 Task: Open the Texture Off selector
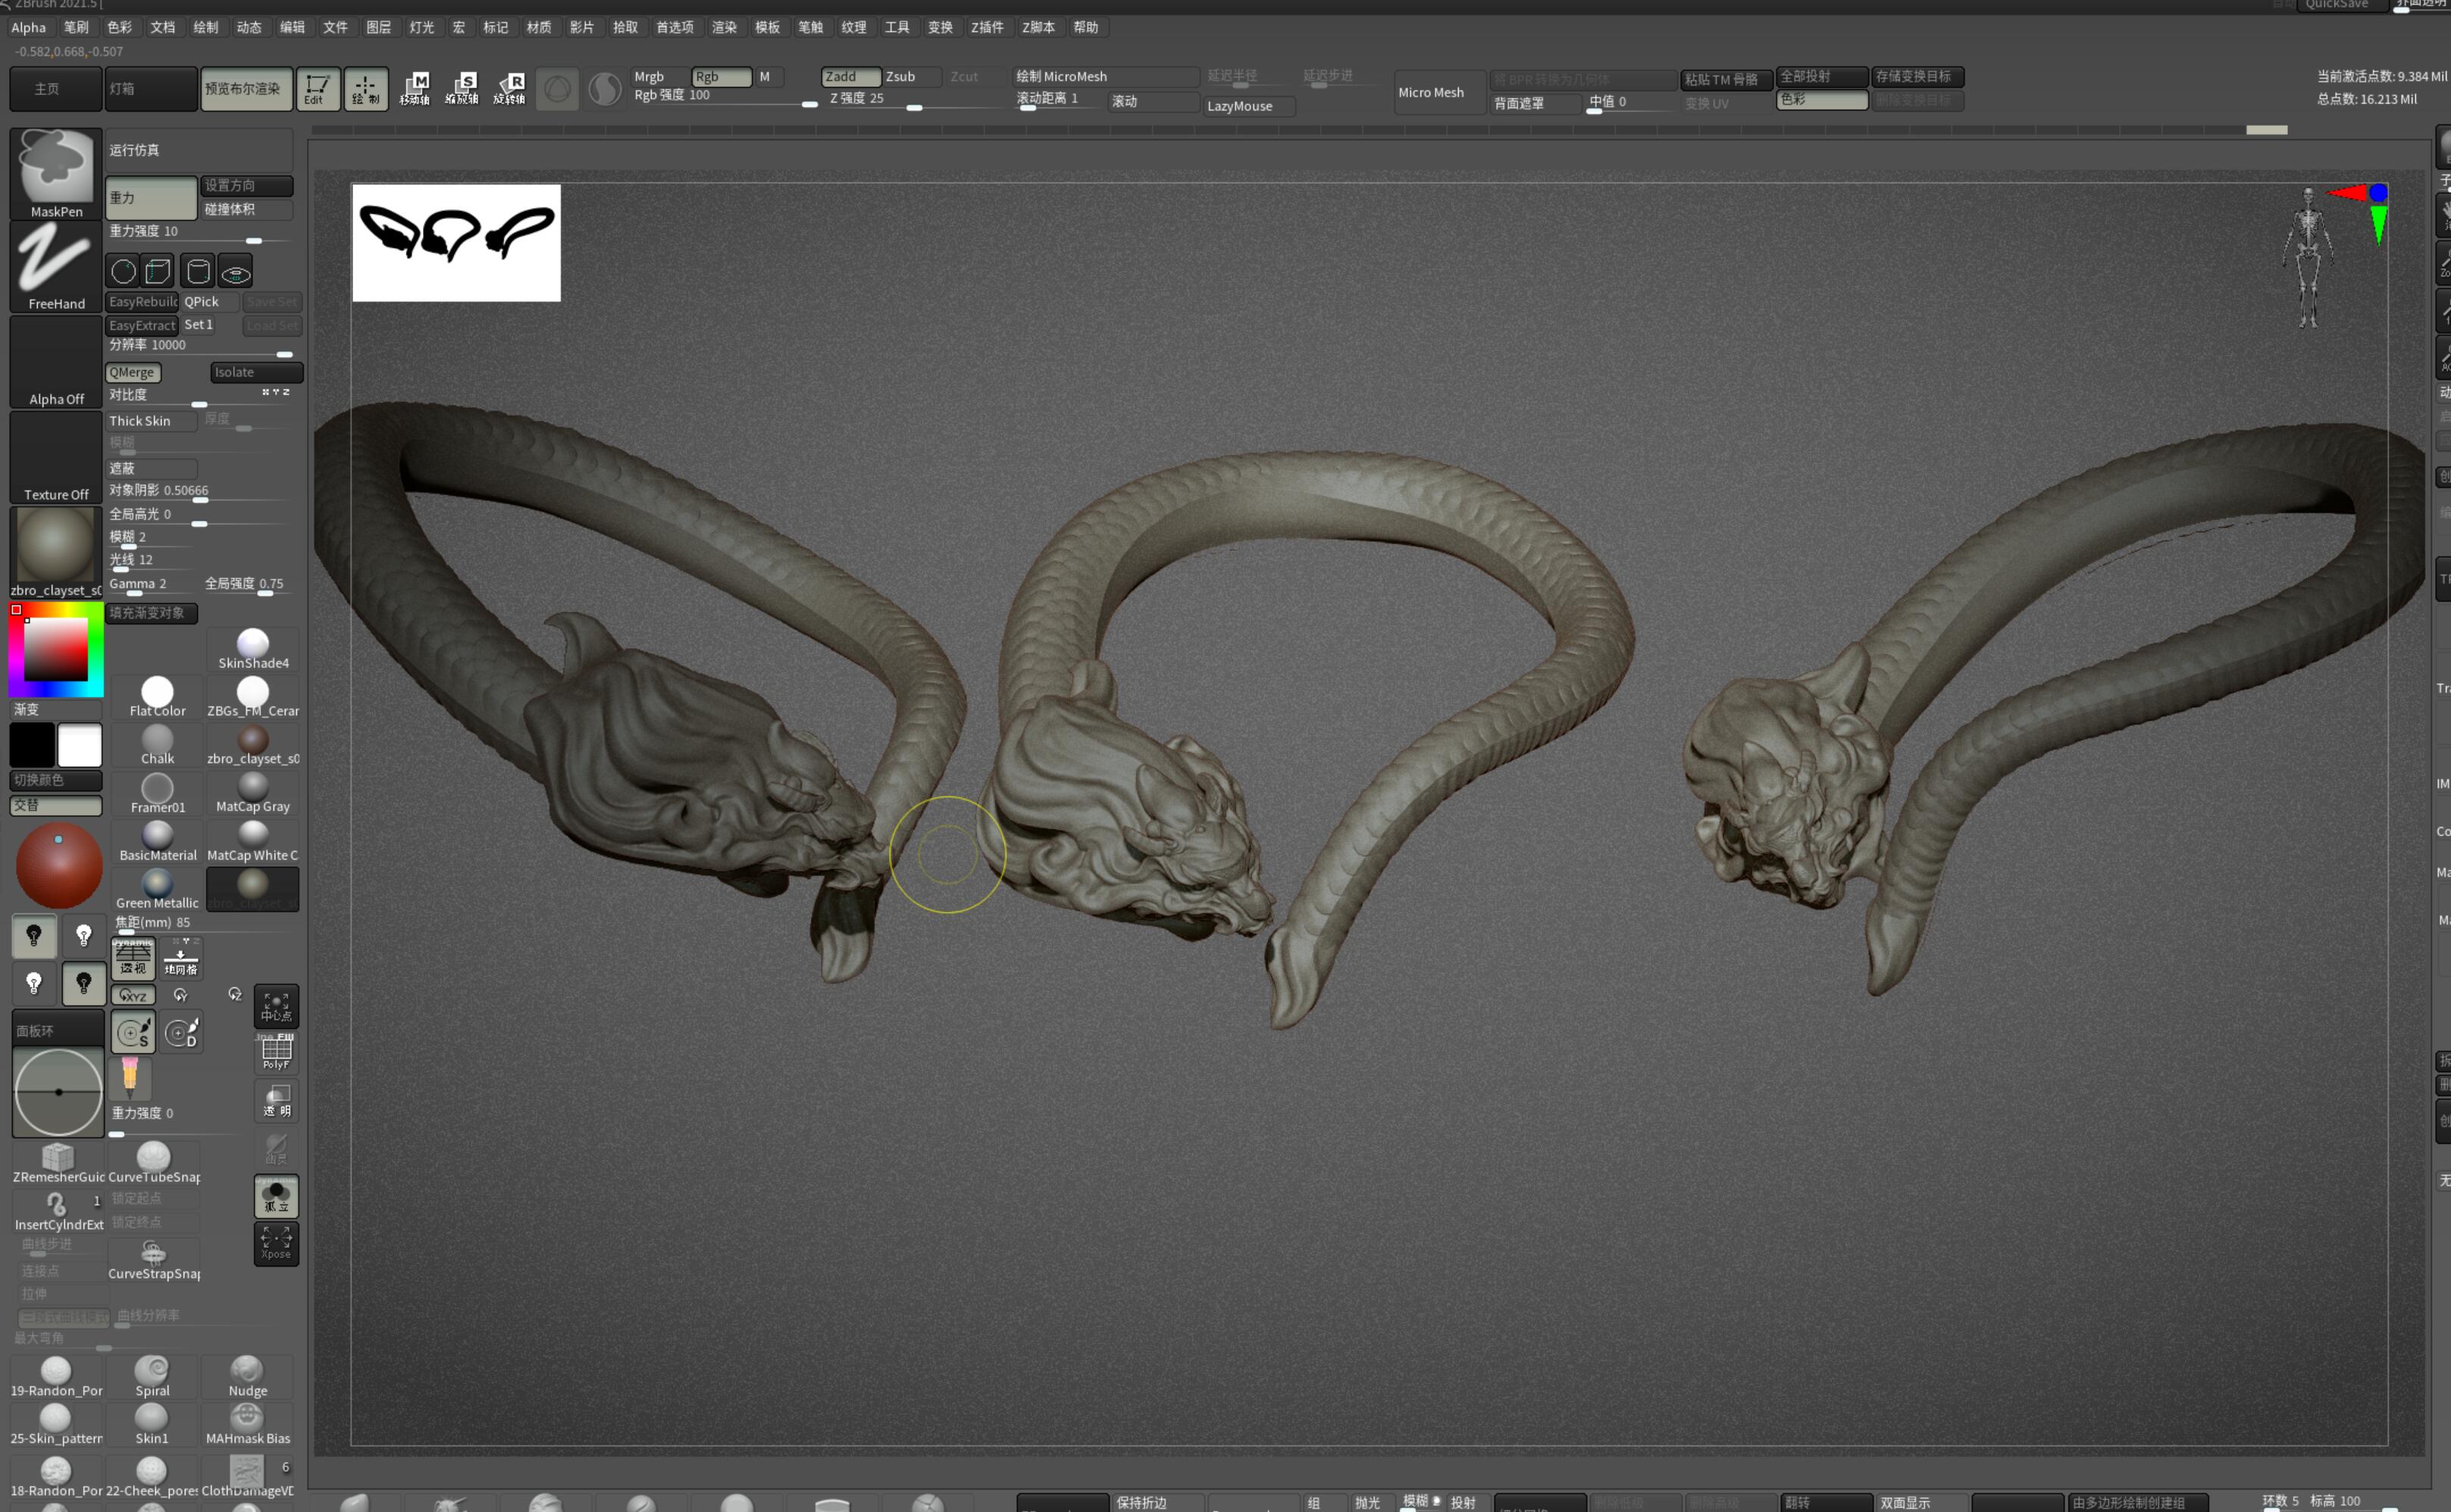[x=56, y=457]
